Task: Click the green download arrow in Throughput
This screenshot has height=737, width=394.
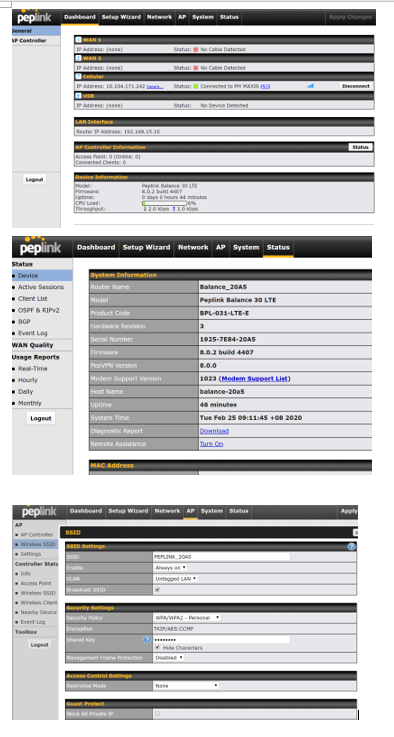Action: [145, 209]
